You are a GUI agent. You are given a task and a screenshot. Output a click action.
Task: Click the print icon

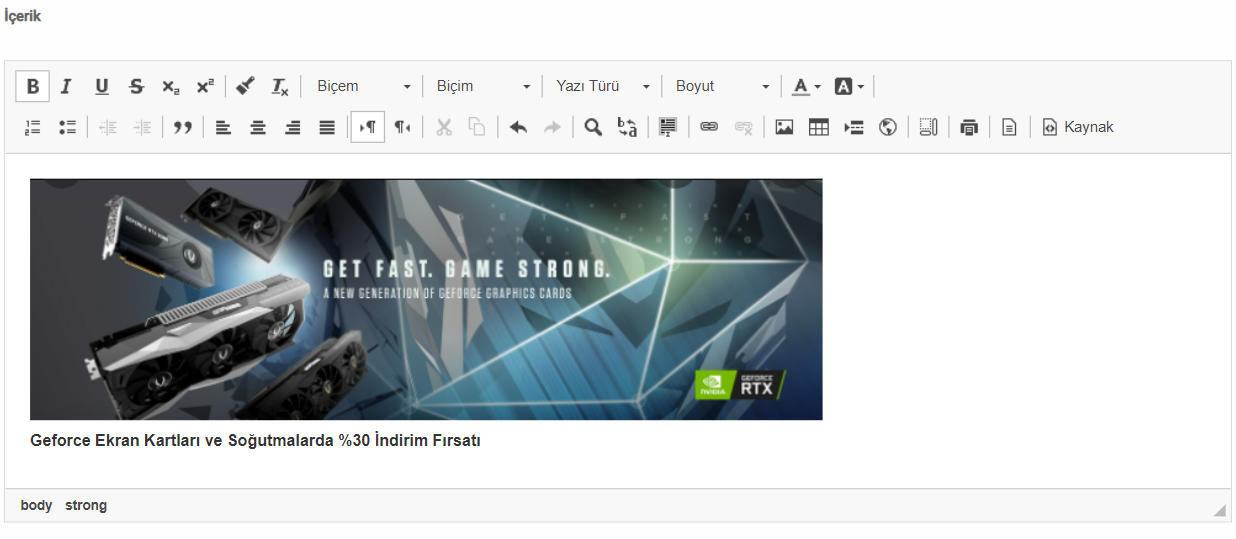(x=968, y=127)
